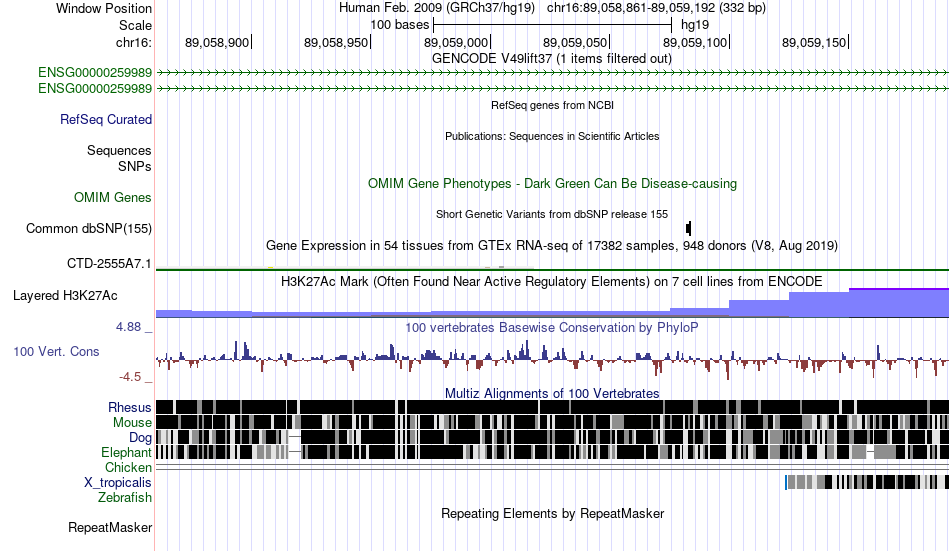
Task: Click the Window Position track label
Action: coord(104,8)
